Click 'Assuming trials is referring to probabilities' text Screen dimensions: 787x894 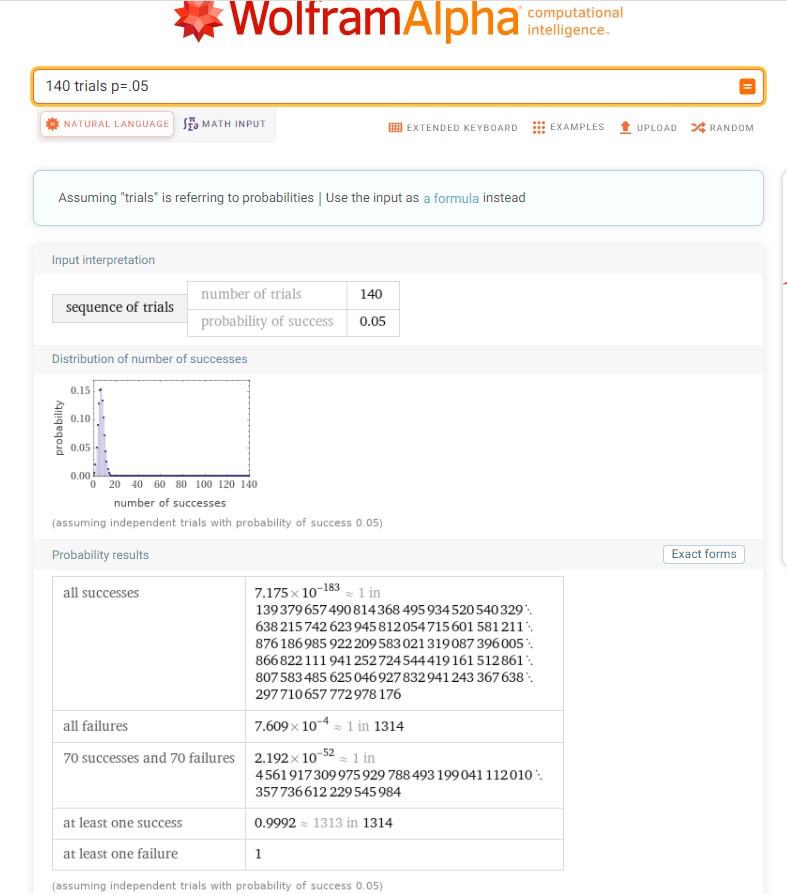coord(186,198)
